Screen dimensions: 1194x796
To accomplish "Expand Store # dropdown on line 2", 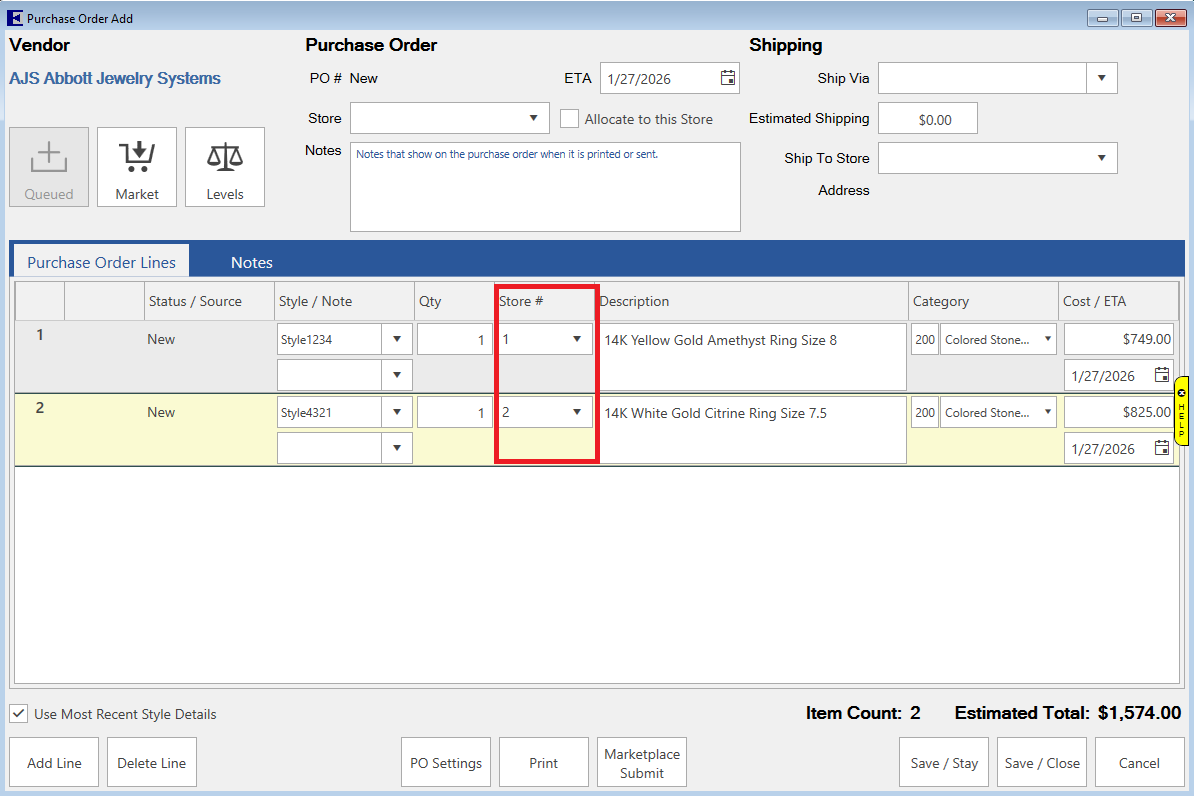I will point(577,412).
